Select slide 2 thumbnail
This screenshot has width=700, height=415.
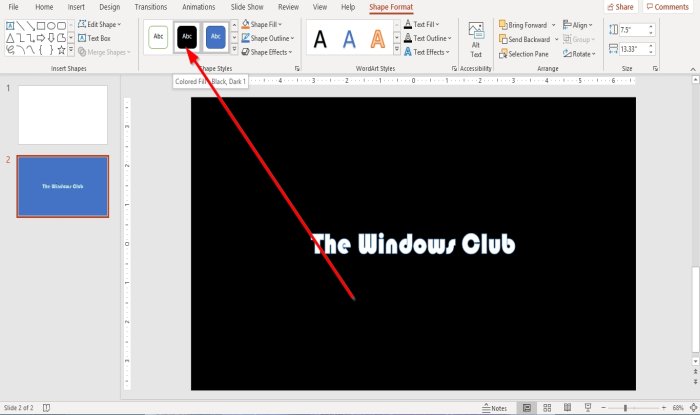(x=63, y=187)
